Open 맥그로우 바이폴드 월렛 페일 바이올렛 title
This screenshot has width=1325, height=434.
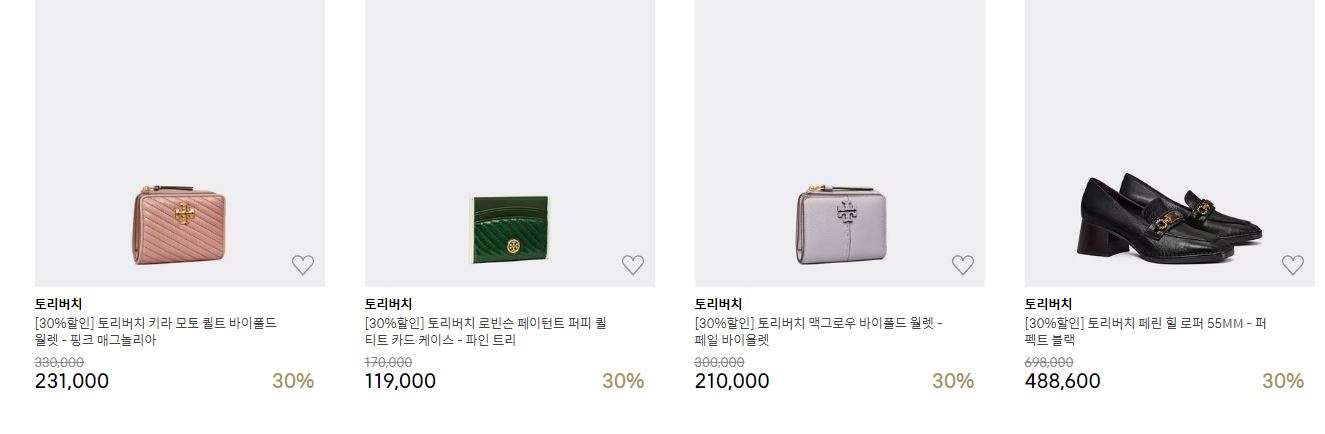(x=819, y=331)
